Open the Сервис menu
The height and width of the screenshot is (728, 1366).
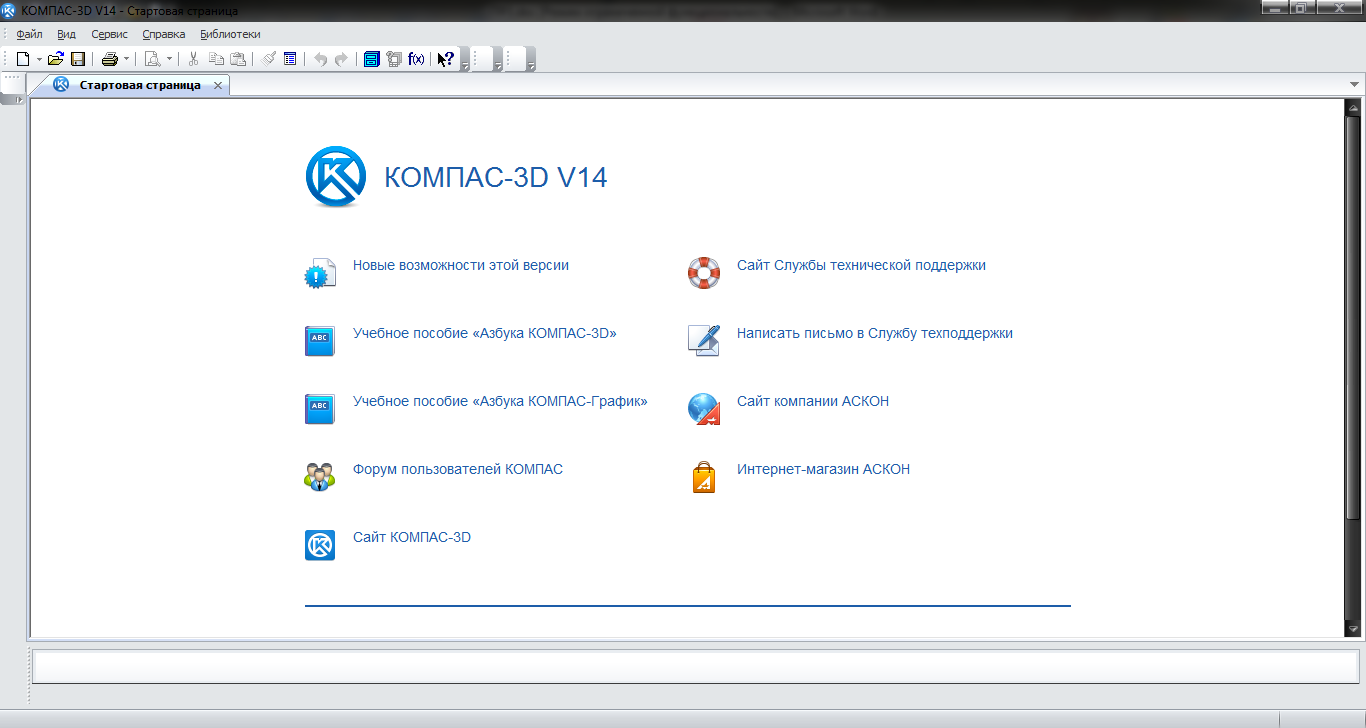pos(109,34)
